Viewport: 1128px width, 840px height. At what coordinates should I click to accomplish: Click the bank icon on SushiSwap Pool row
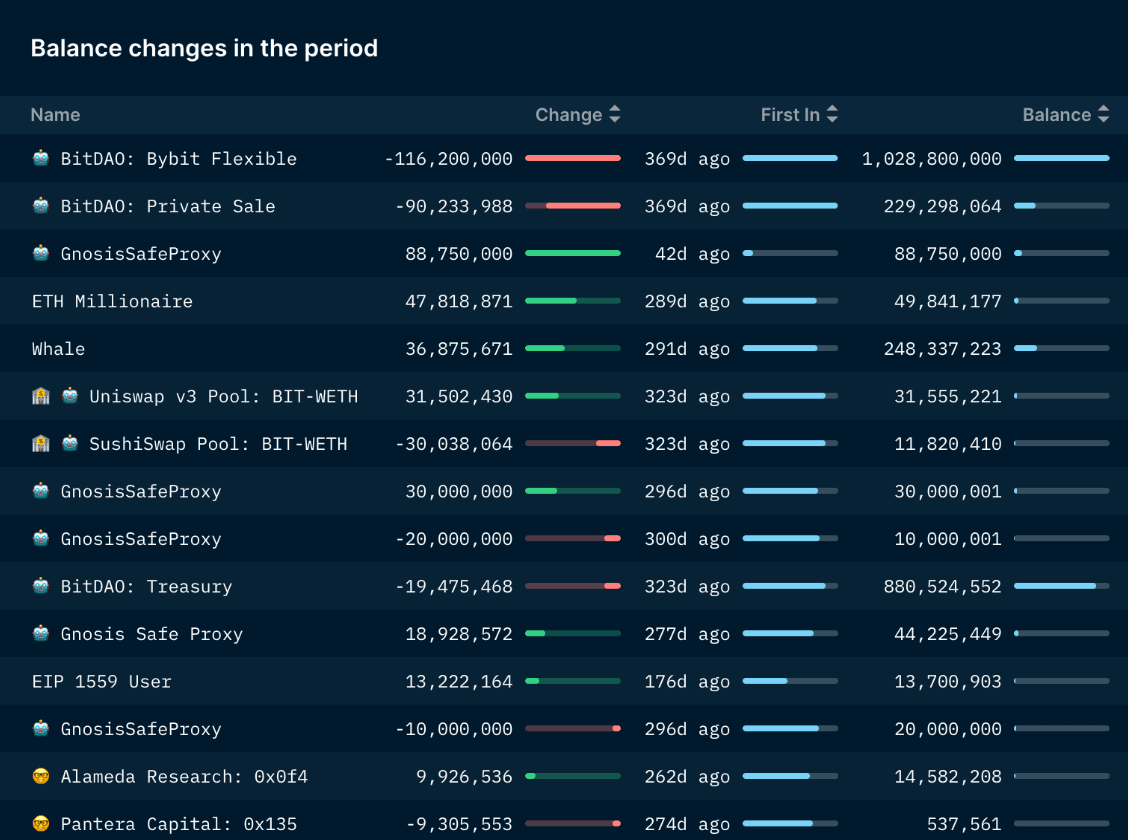(x=41, y=443)
